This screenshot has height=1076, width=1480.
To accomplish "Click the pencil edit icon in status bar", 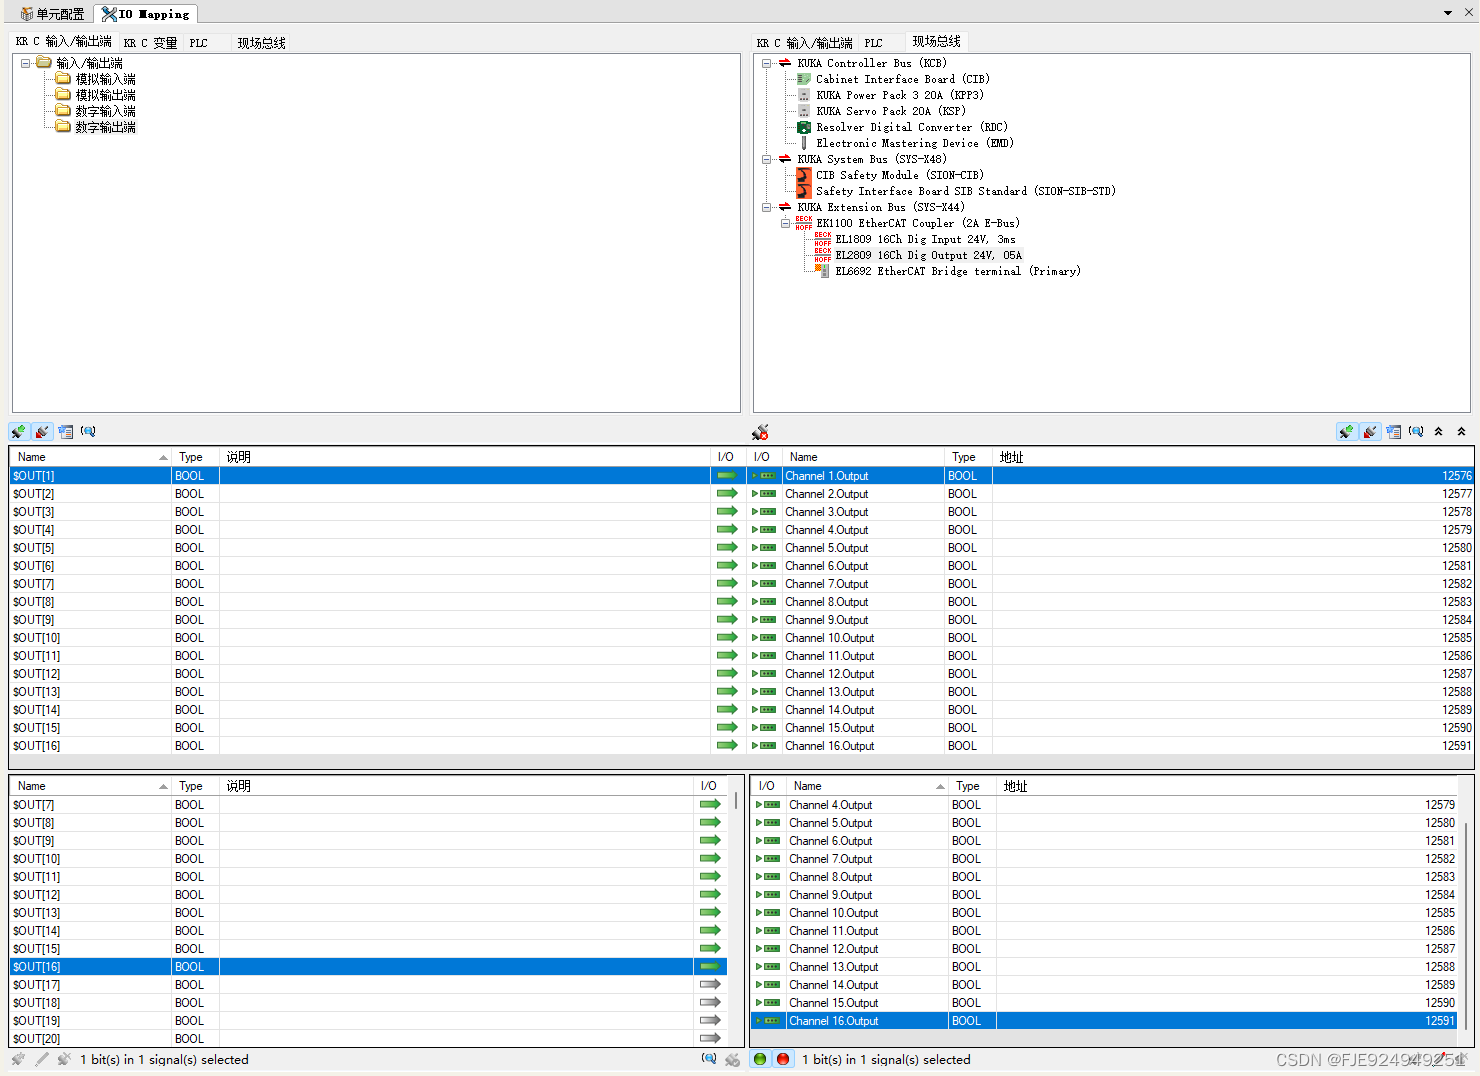I will click(x=41, y=1059).
